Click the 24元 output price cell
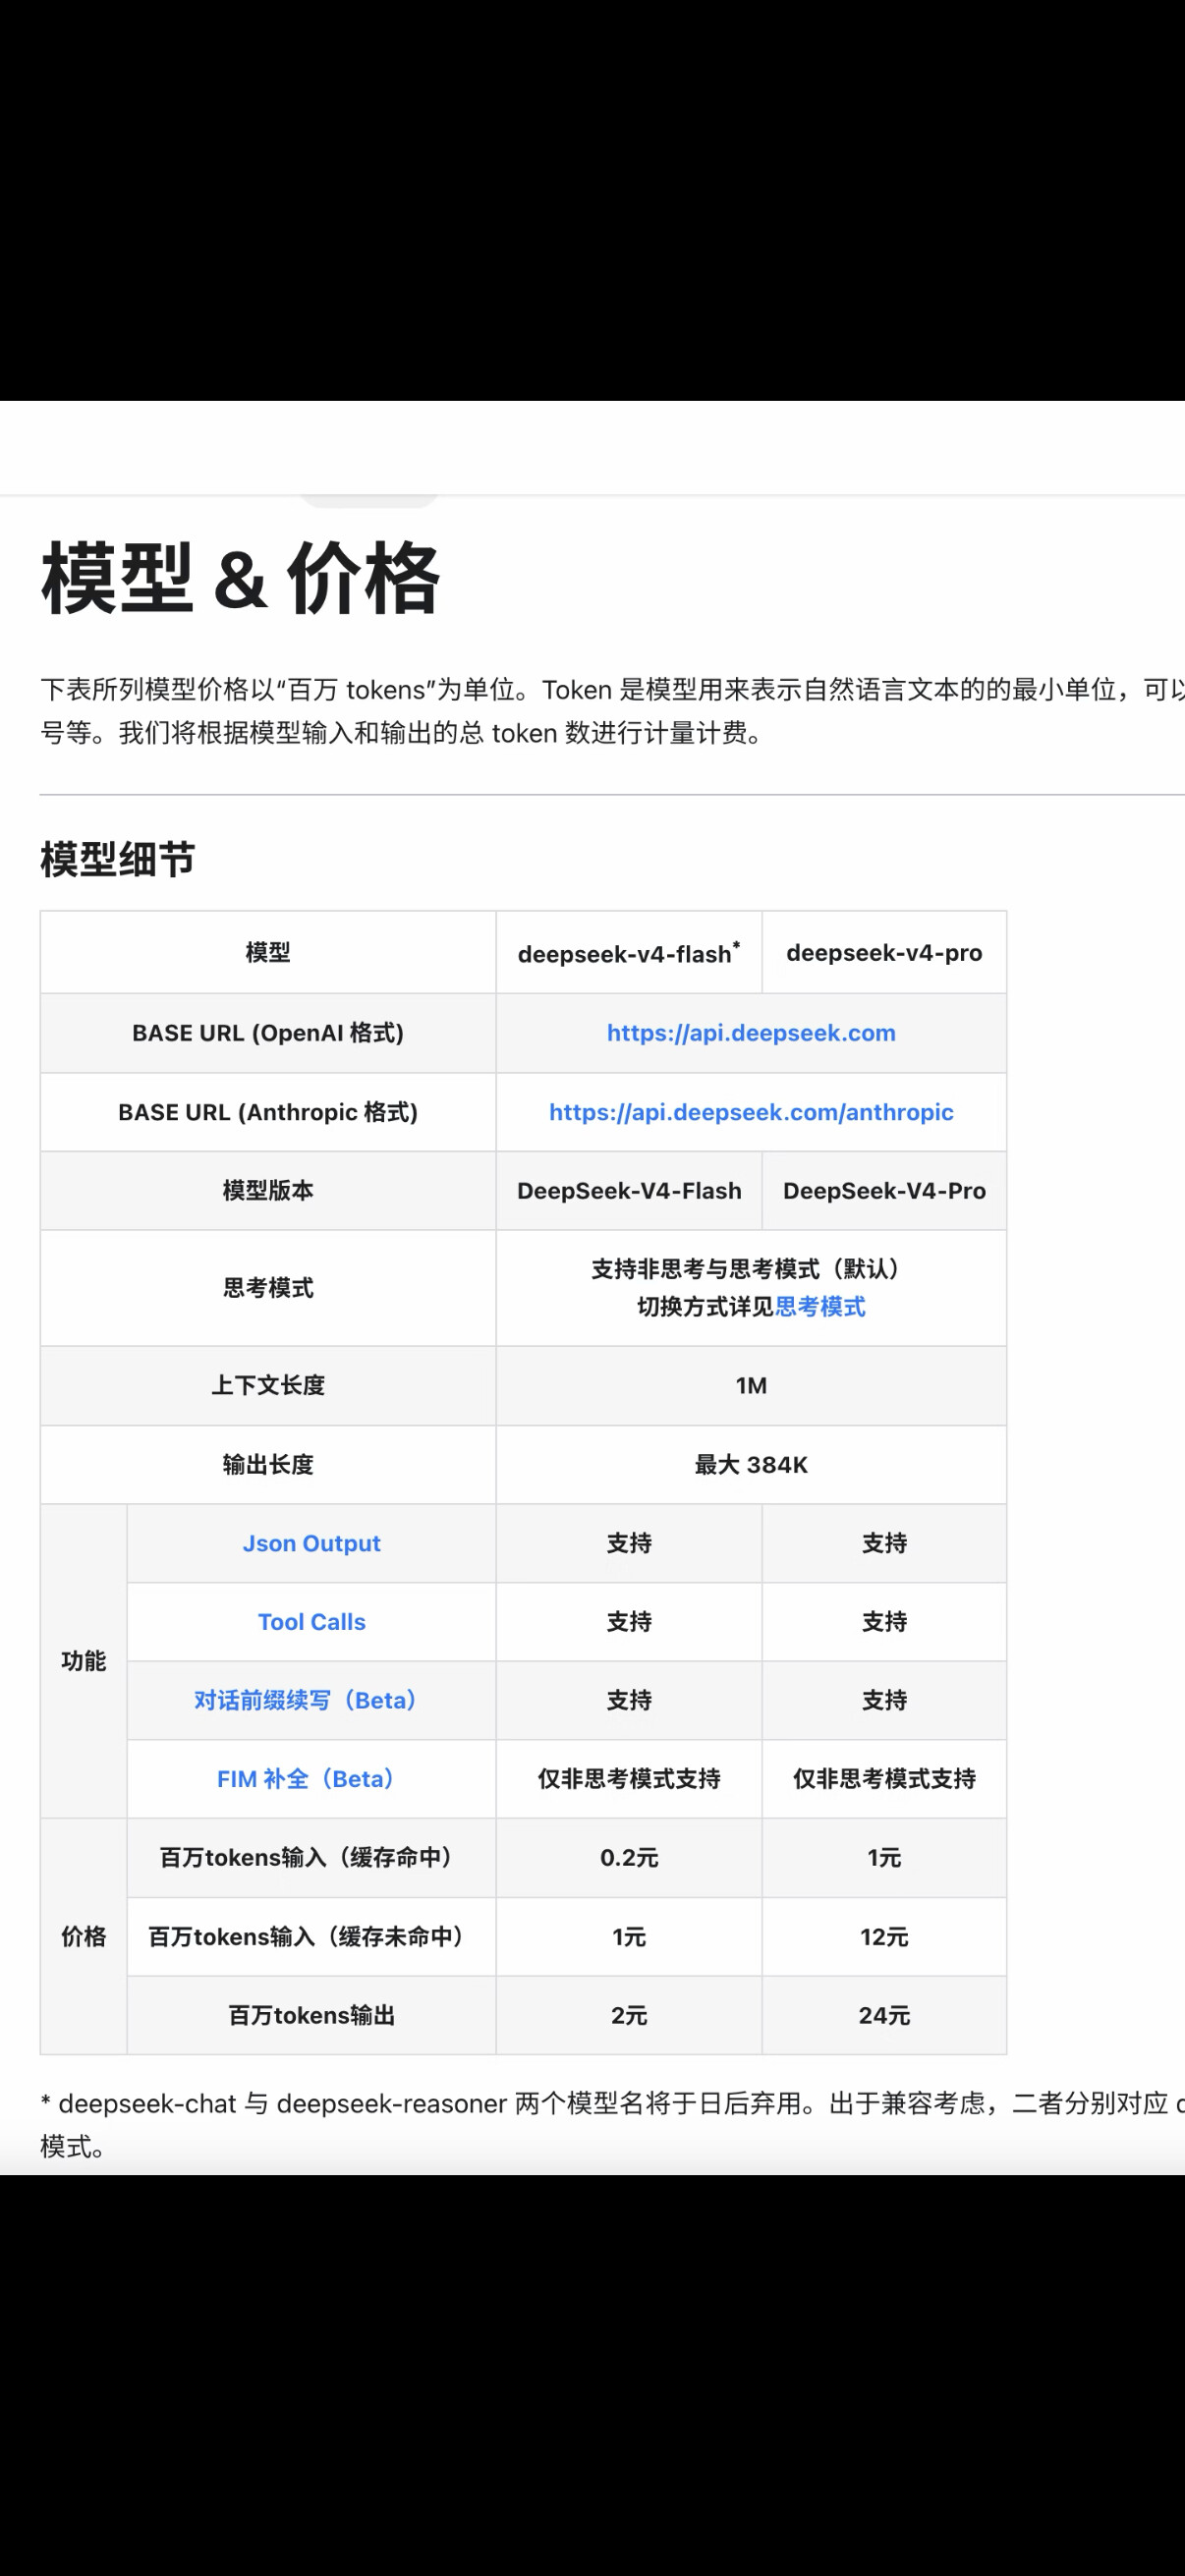 point(884,2015)
